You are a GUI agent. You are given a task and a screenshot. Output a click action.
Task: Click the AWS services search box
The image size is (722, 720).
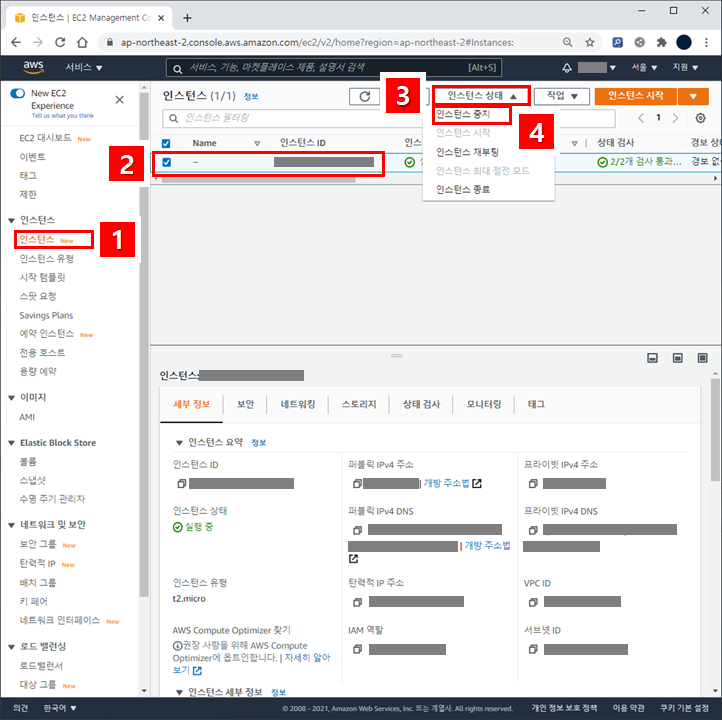click(334, 68)
